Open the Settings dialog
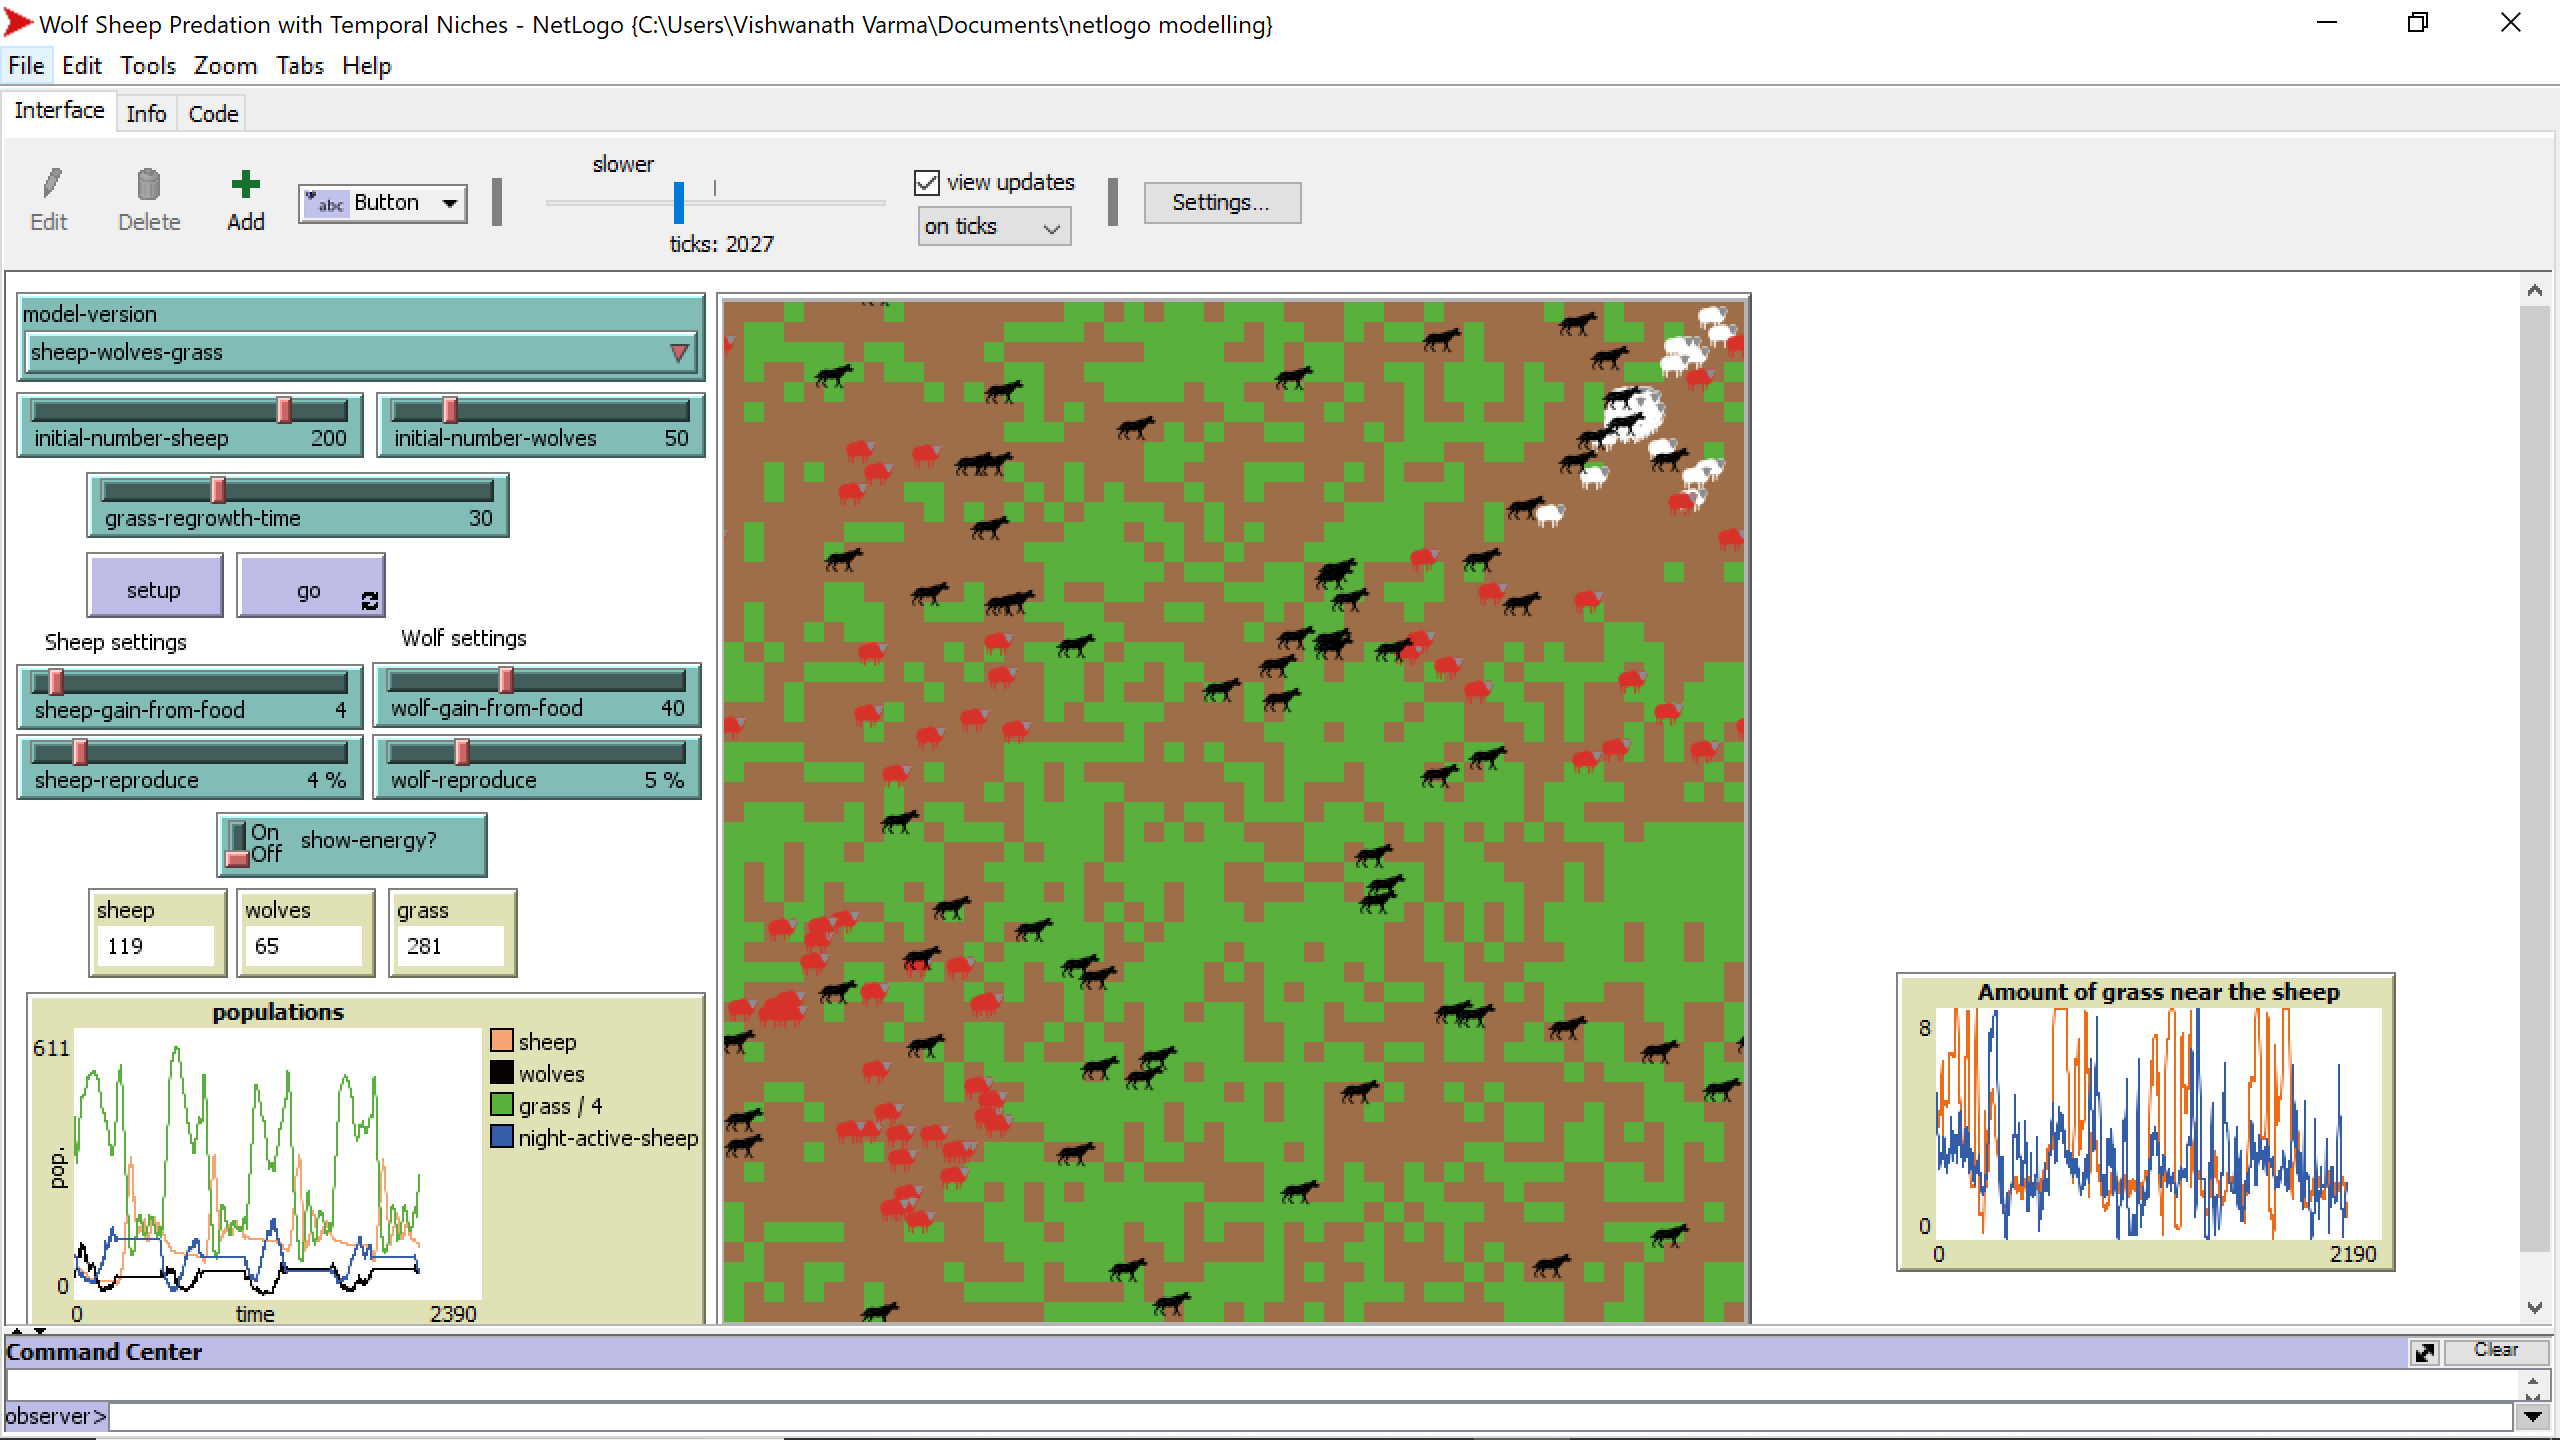Screen dimensions: 2560x1440 [1221, 202]
